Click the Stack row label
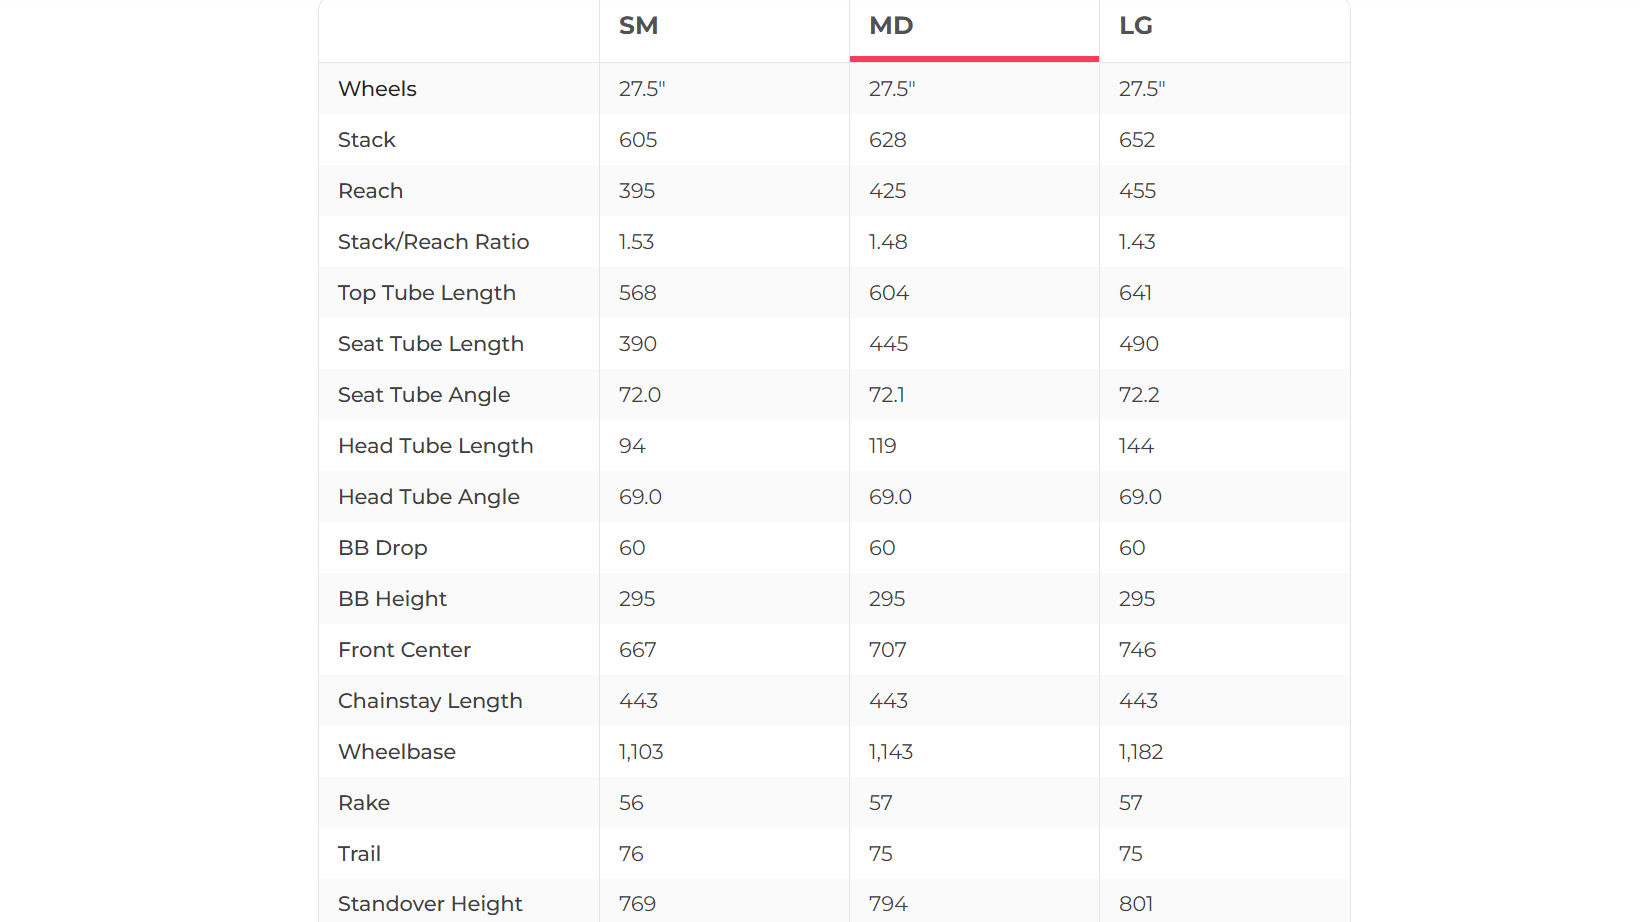Viewport: 1640px width, 922px height. point(367,140)
